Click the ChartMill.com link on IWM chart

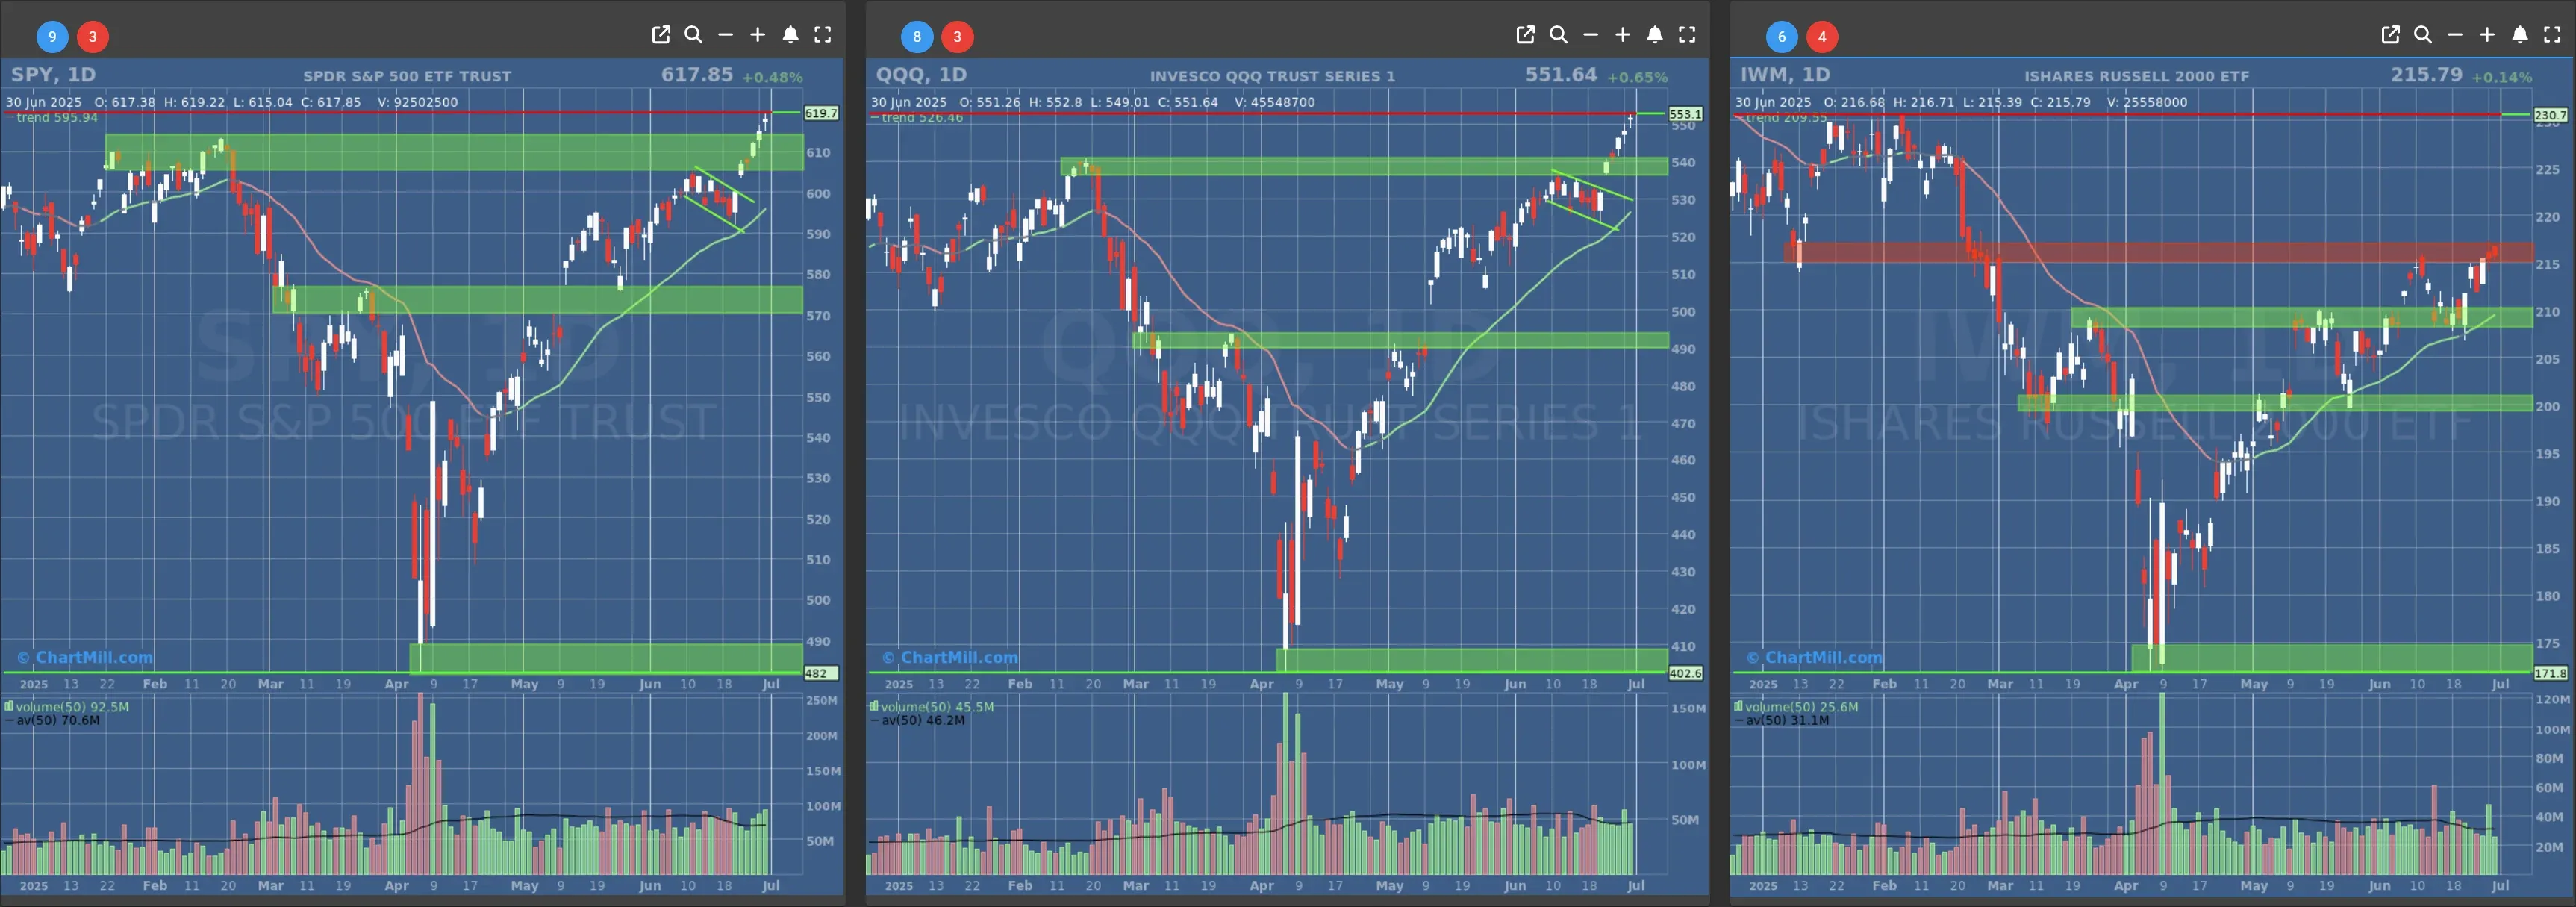pyautogui.click(x=1814, y=657)
